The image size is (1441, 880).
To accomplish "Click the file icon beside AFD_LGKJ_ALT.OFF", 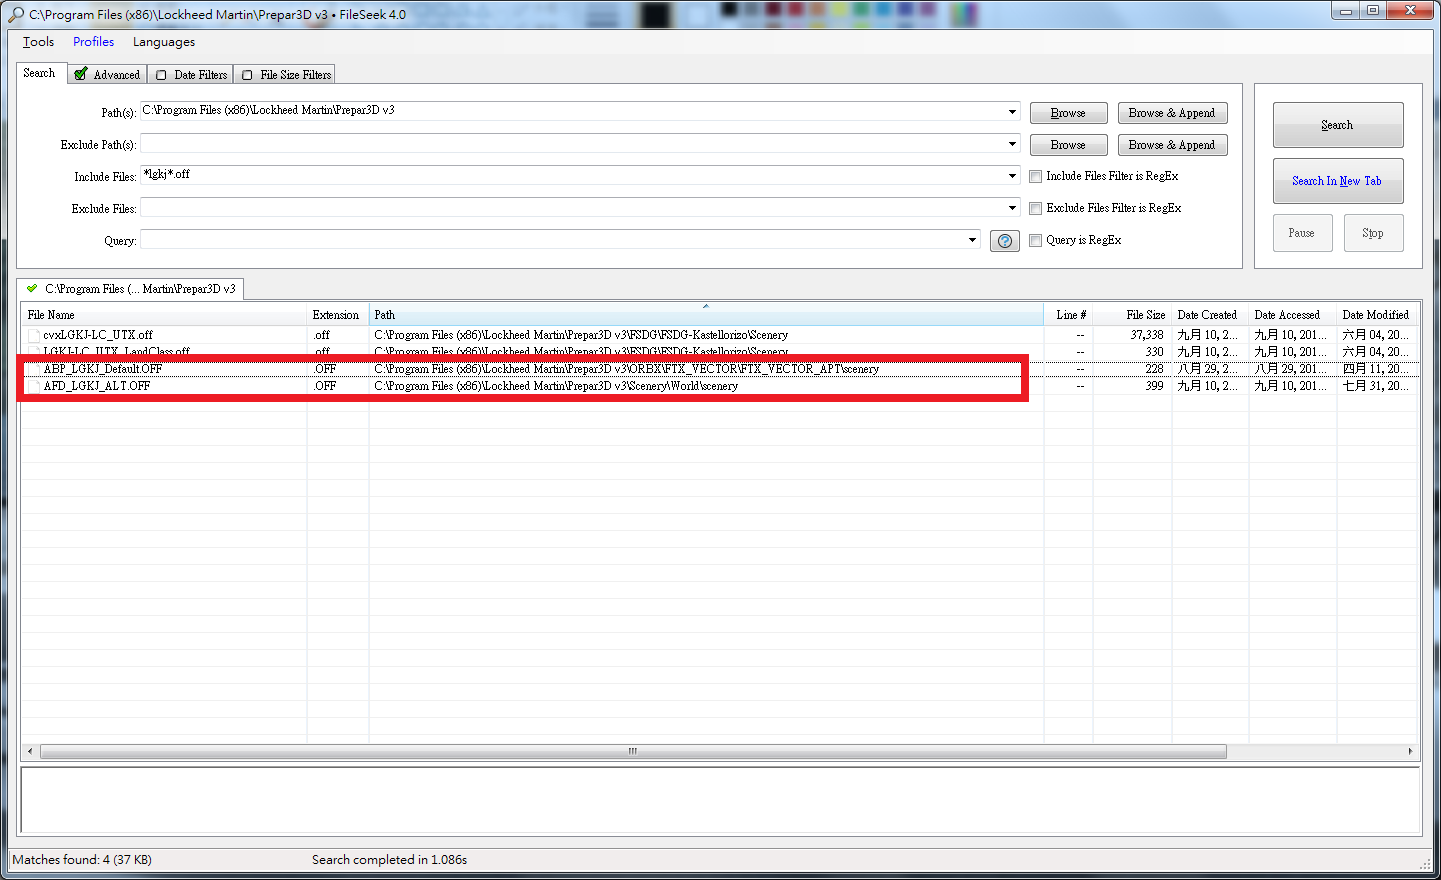I will (34, 386).
